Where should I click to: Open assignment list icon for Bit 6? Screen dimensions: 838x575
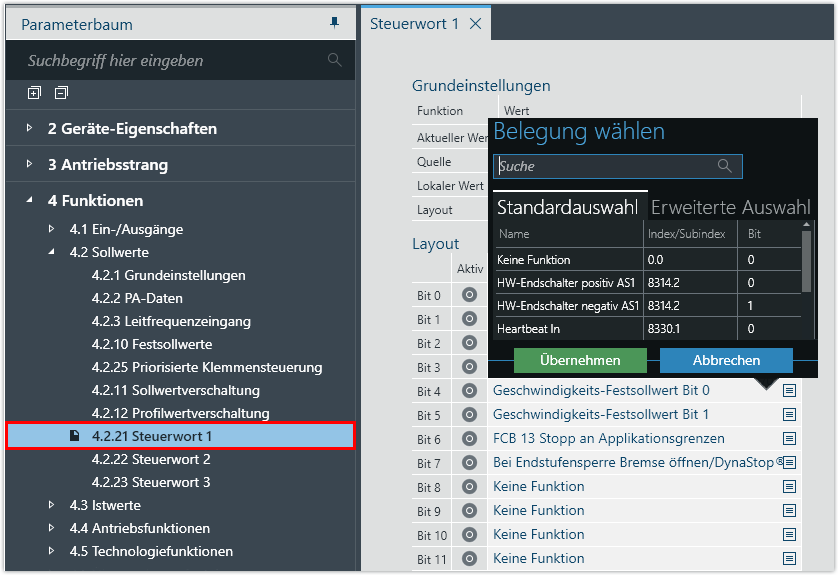pyautogui.click(x=789, y=438)
